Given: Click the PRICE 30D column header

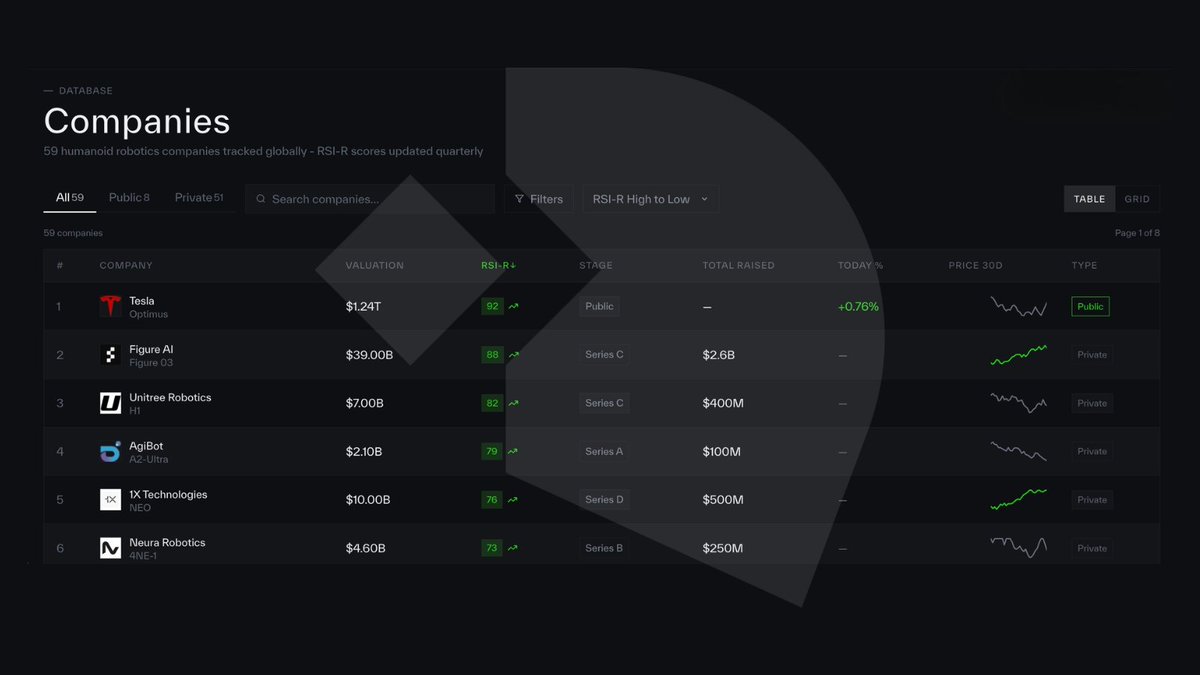Looking at the screenshot, I should [976, 266].
